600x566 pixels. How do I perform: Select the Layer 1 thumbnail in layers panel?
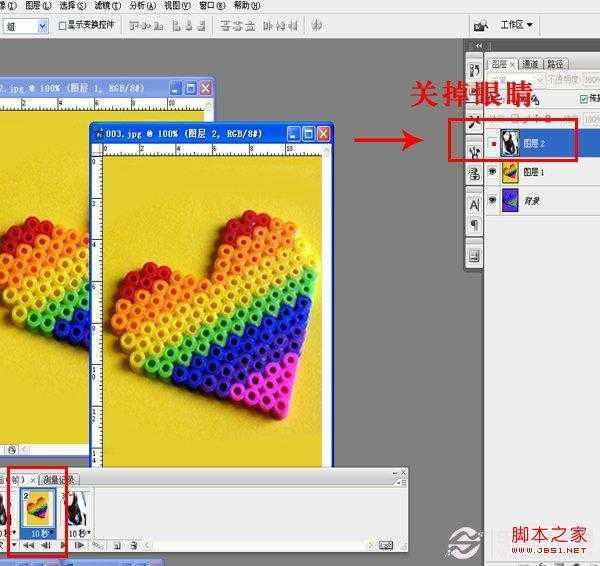[510, 172]
